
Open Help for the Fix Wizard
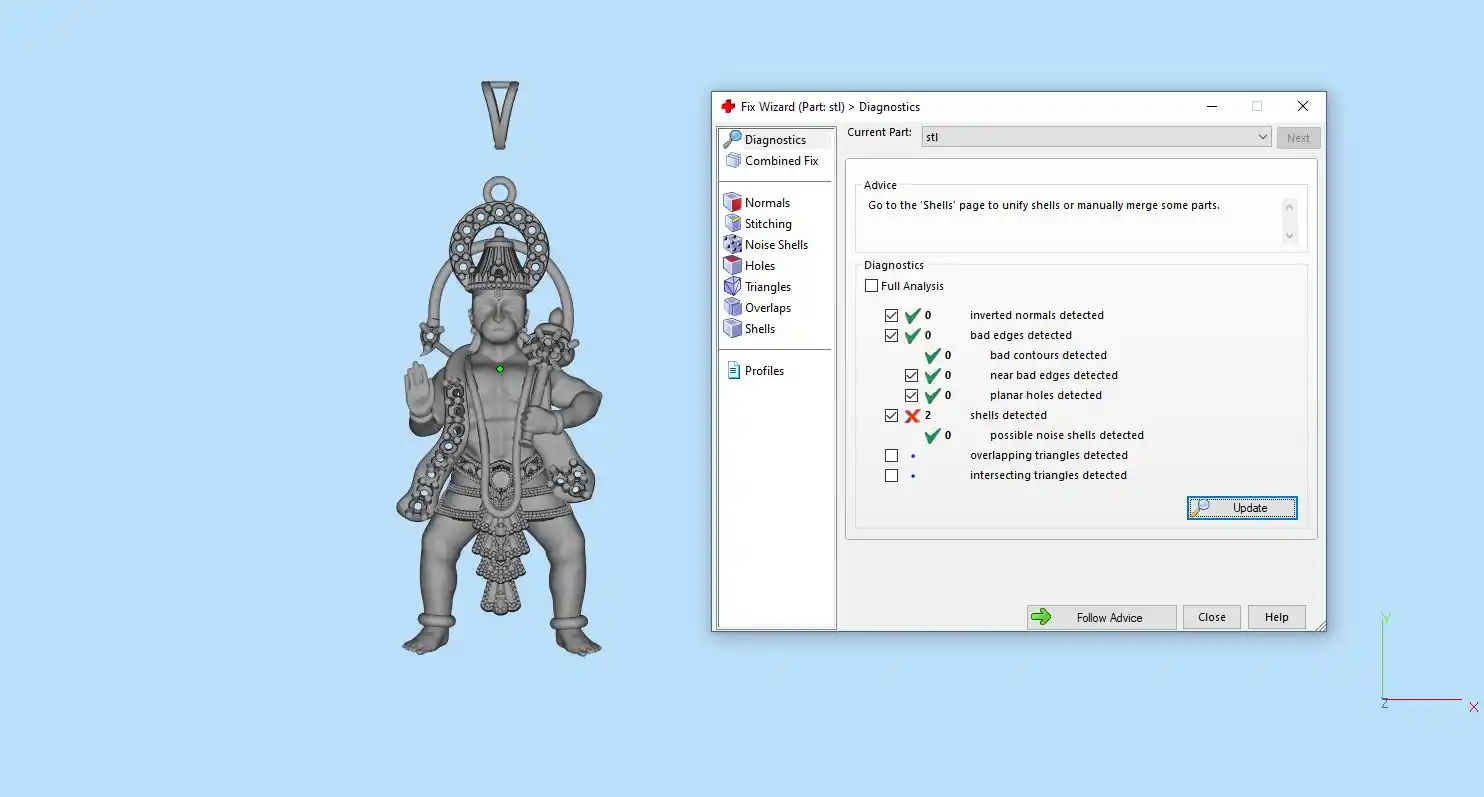[x=1276, y=617]
